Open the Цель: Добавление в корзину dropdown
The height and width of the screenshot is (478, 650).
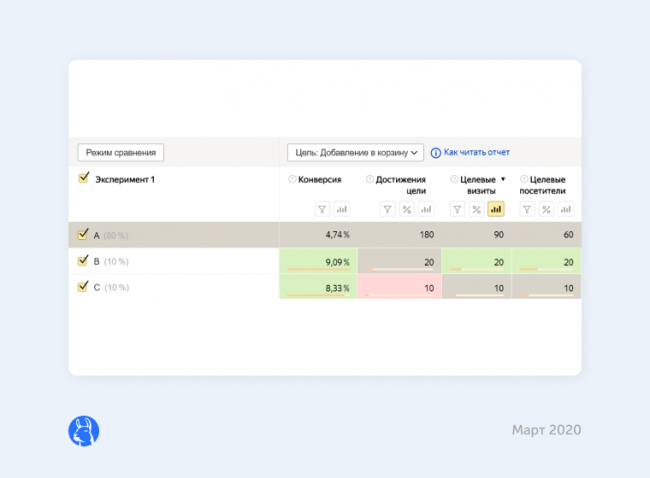click(355, 152)
